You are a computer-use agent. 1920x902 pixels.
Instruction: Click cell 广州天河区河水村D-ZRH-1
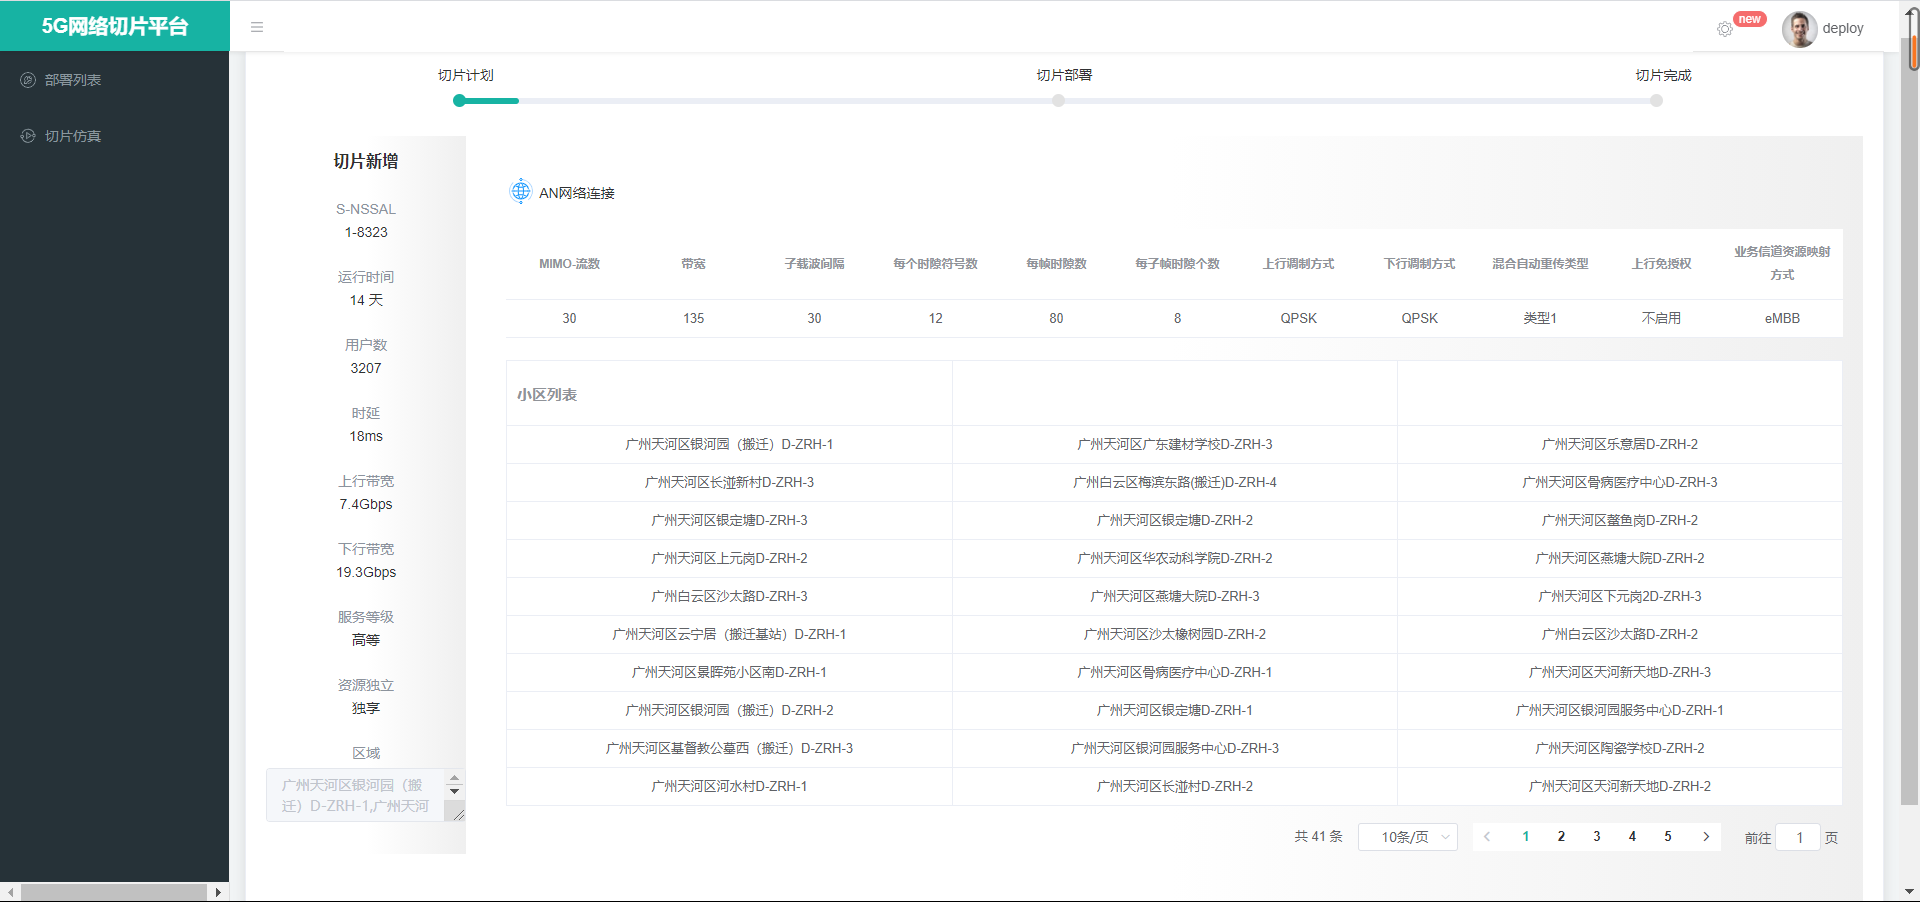point(729,786)
